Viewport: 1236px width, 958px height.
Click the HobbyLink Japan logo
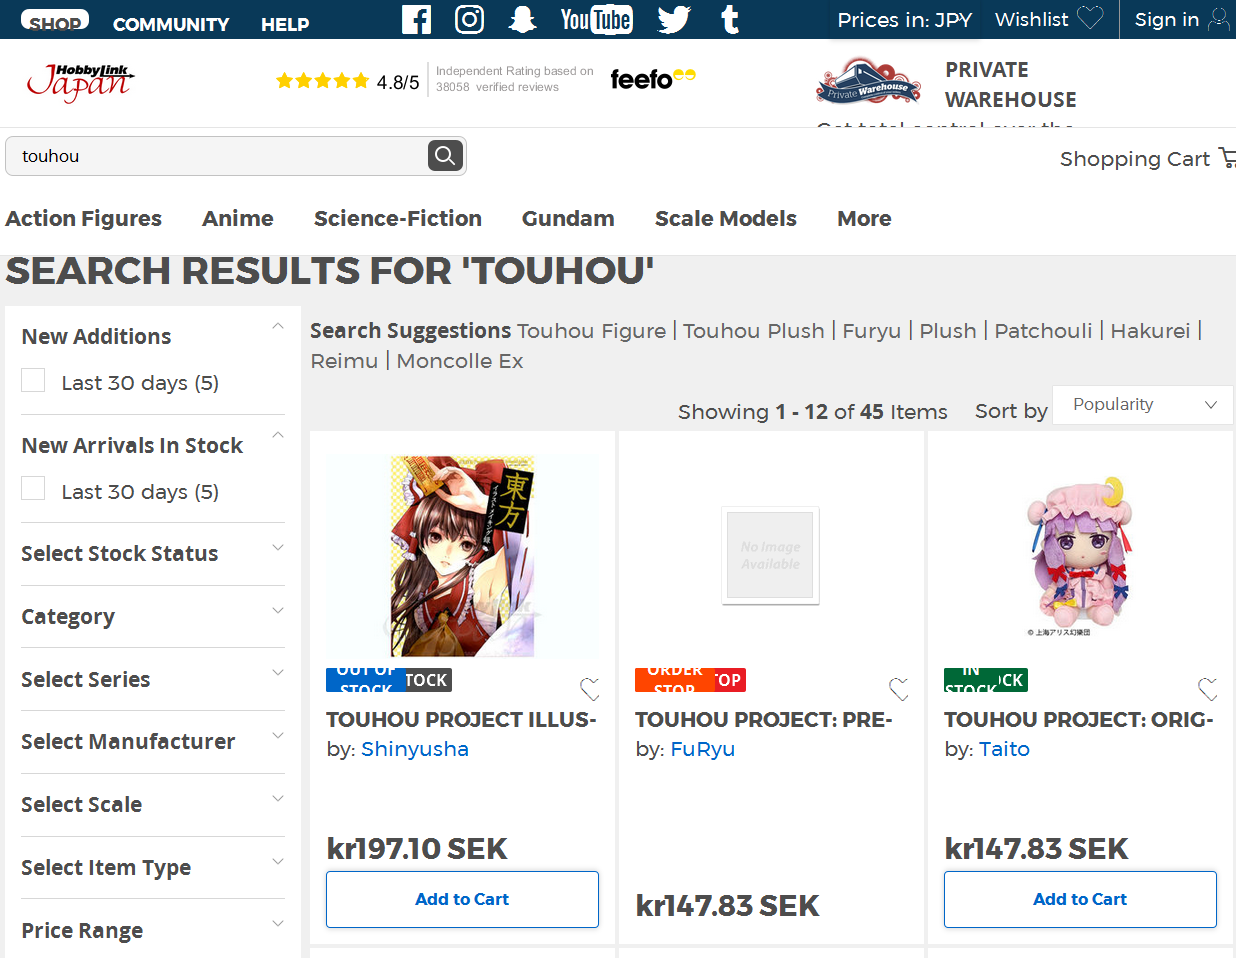[x=81, y=83]
